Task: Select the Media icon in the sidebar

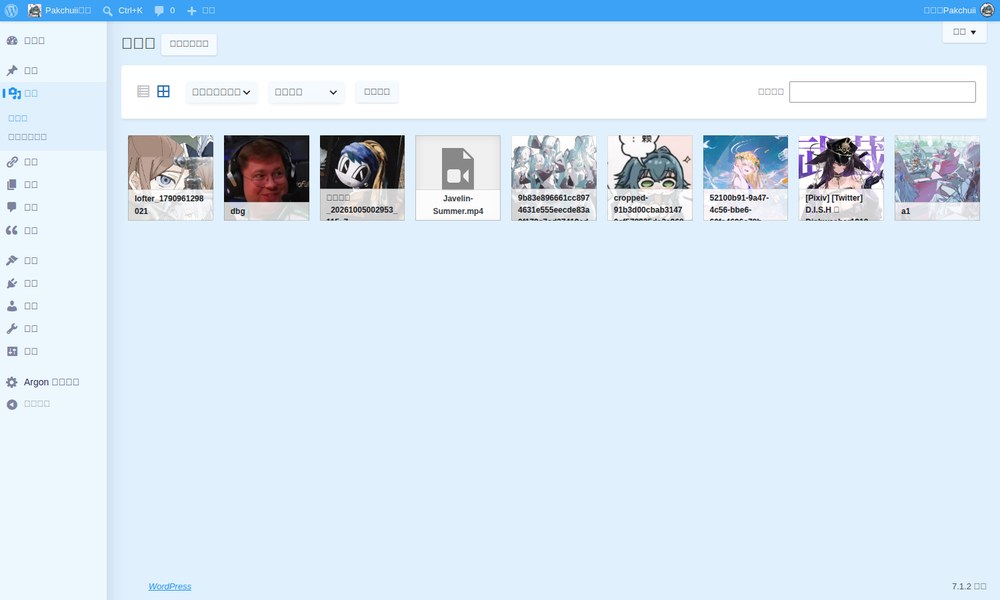Action: 13,93
